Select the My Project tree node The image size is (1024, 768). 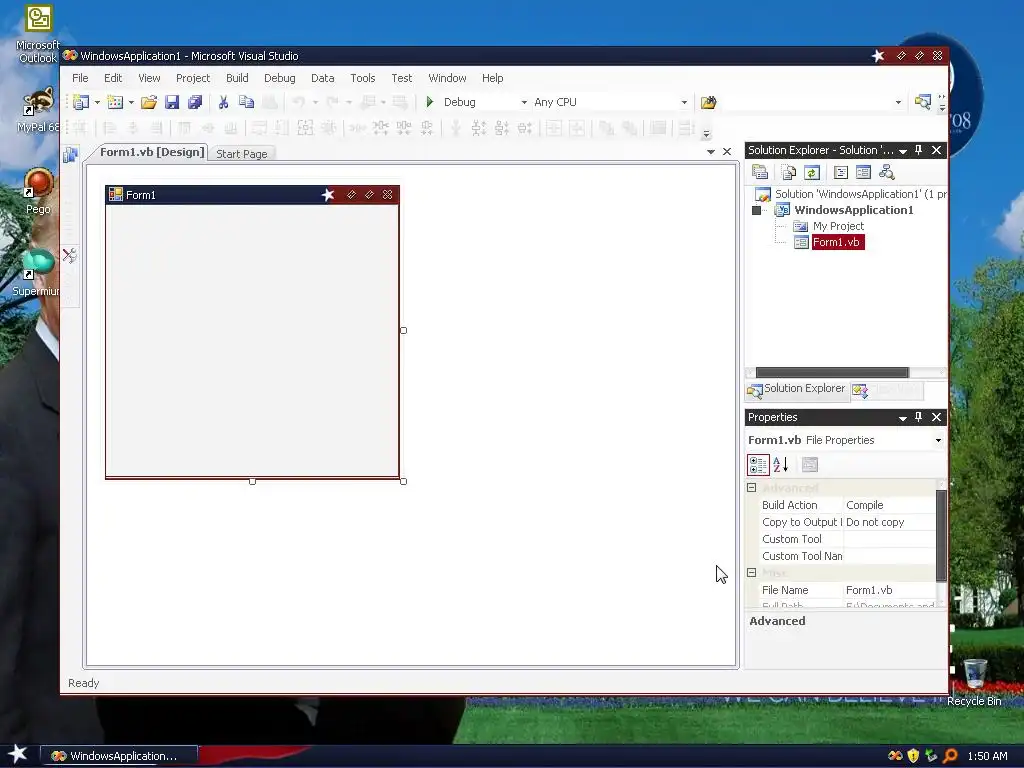[x=839, y=226]
